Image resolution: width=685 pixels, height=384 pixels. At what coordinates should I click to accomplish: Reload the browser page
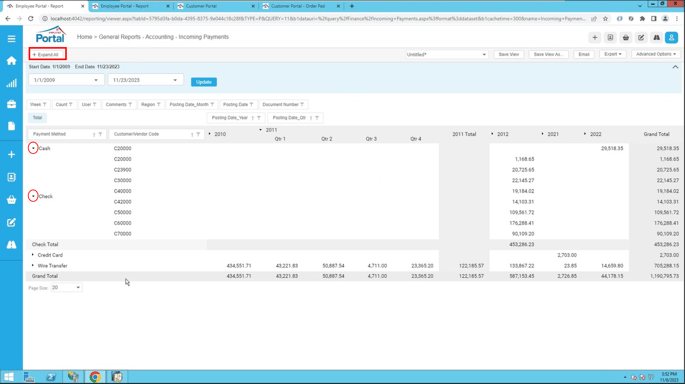(31, 19)
